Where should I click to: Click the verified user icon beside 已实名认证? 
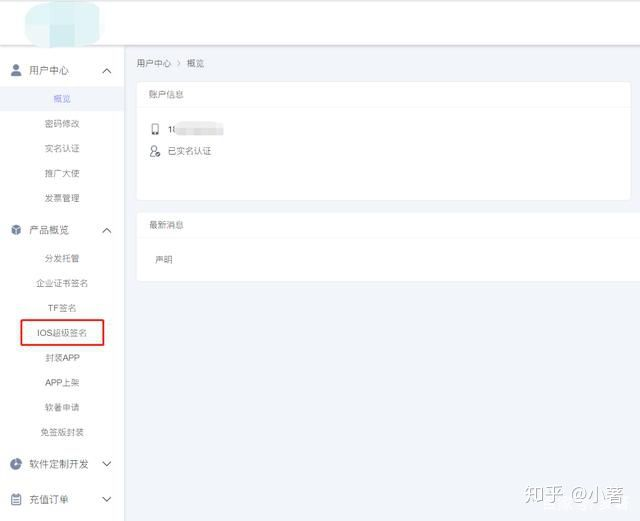tap(155, 151)
